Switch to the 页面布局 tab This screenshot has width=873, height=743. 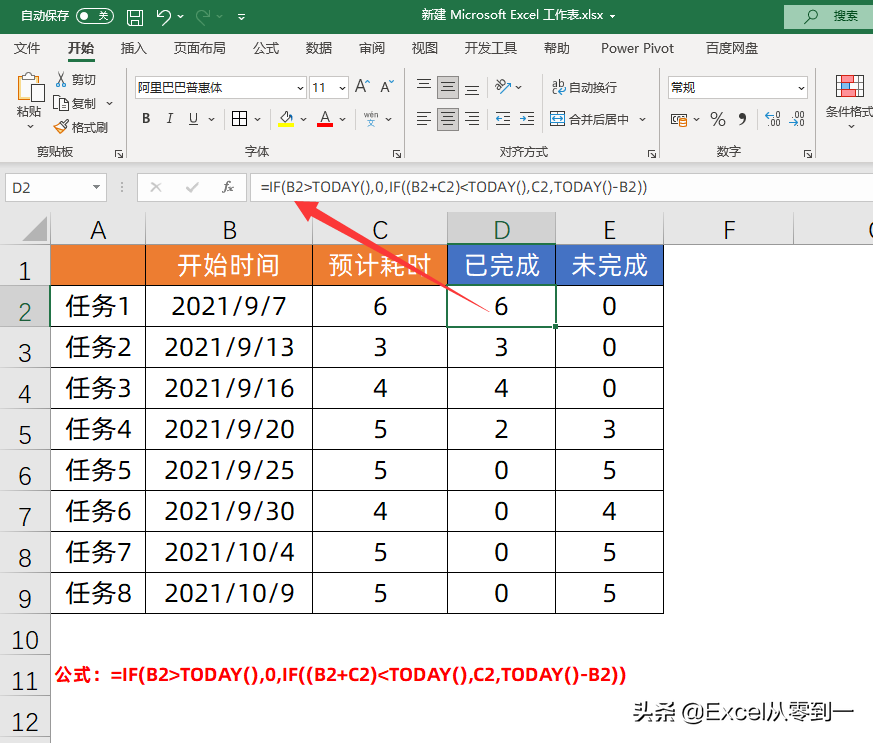199,48
